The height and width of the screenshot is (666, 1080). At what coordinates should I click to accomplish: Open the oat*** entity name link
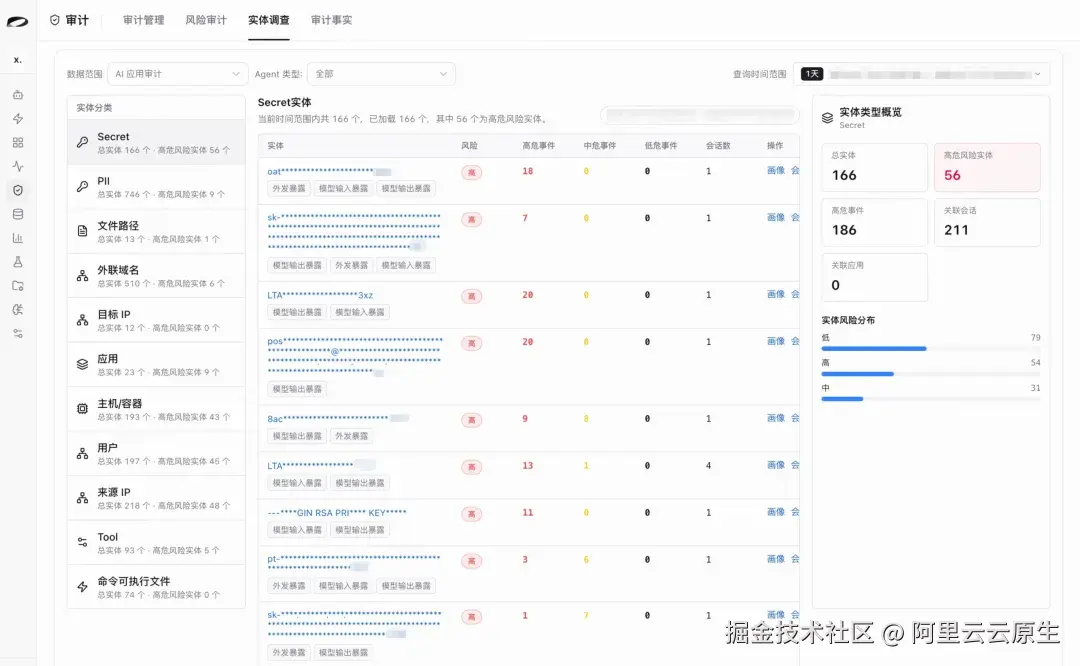click(x=329, y=171)
